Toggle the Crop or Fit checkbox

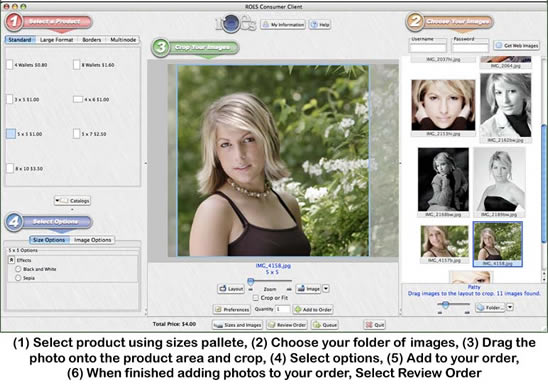[256, 298]
